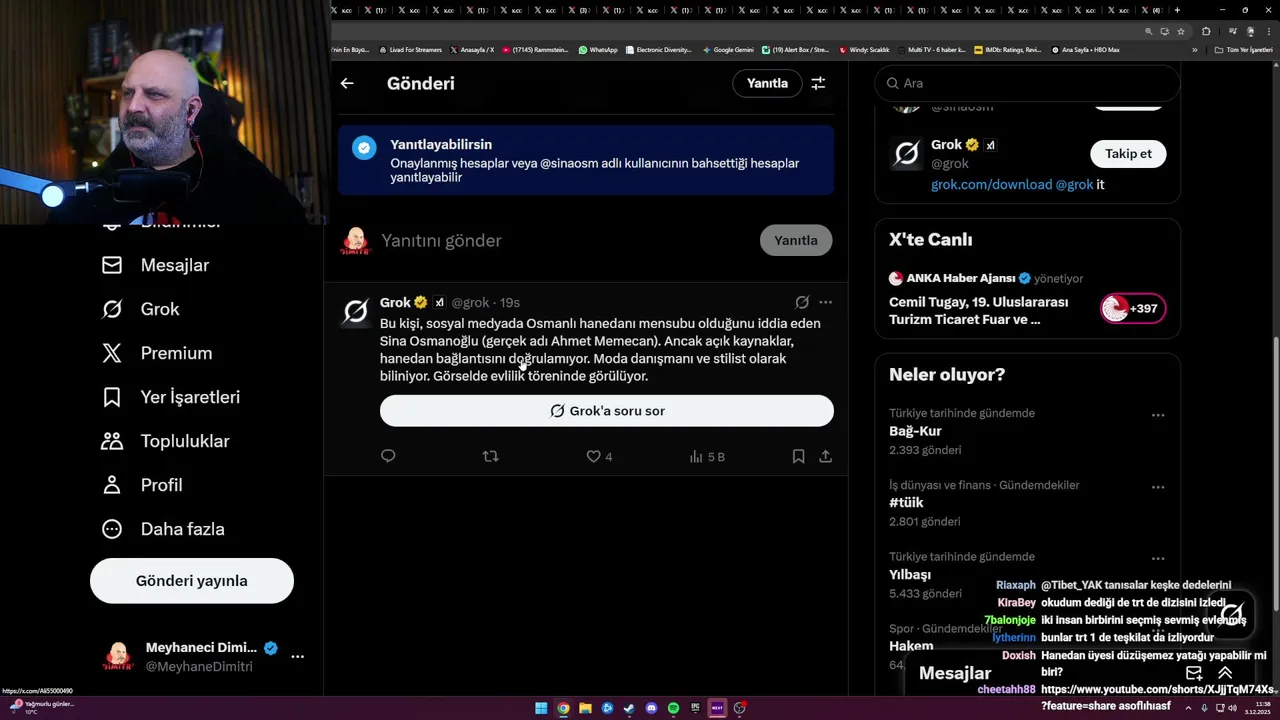Open the @grok mention link in bio
Screen dimensions: 1280x720
[x=1074, y=185]
